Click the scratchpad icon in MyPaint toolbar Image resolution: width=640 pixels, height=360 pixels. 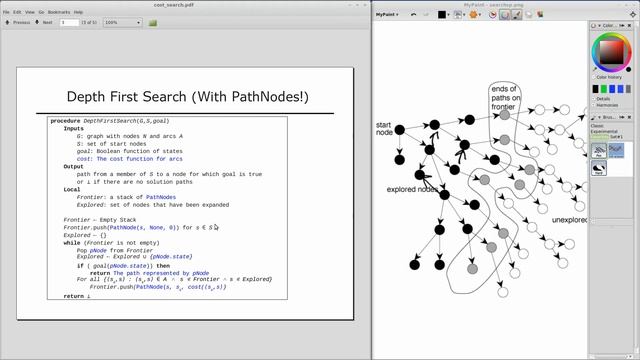tap(529, 15)
